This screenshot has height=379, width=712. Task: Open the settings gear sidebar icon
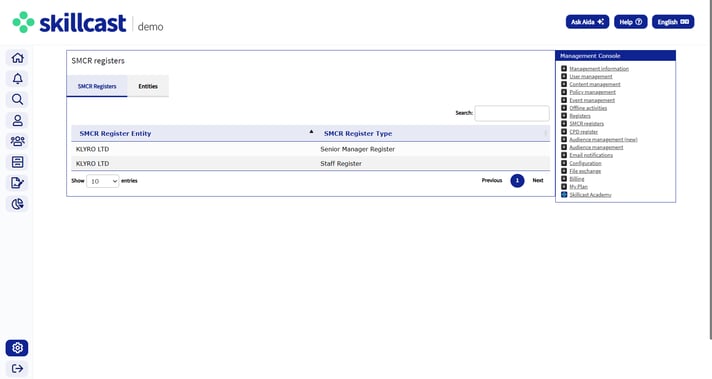pyautogui.click(x=17, y=348)
